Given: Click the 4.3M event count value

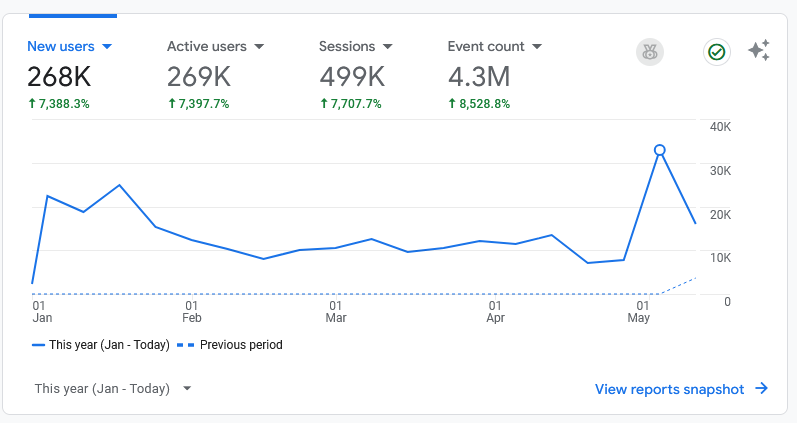Looking at the screenshot, I should (x=479, y=77).
